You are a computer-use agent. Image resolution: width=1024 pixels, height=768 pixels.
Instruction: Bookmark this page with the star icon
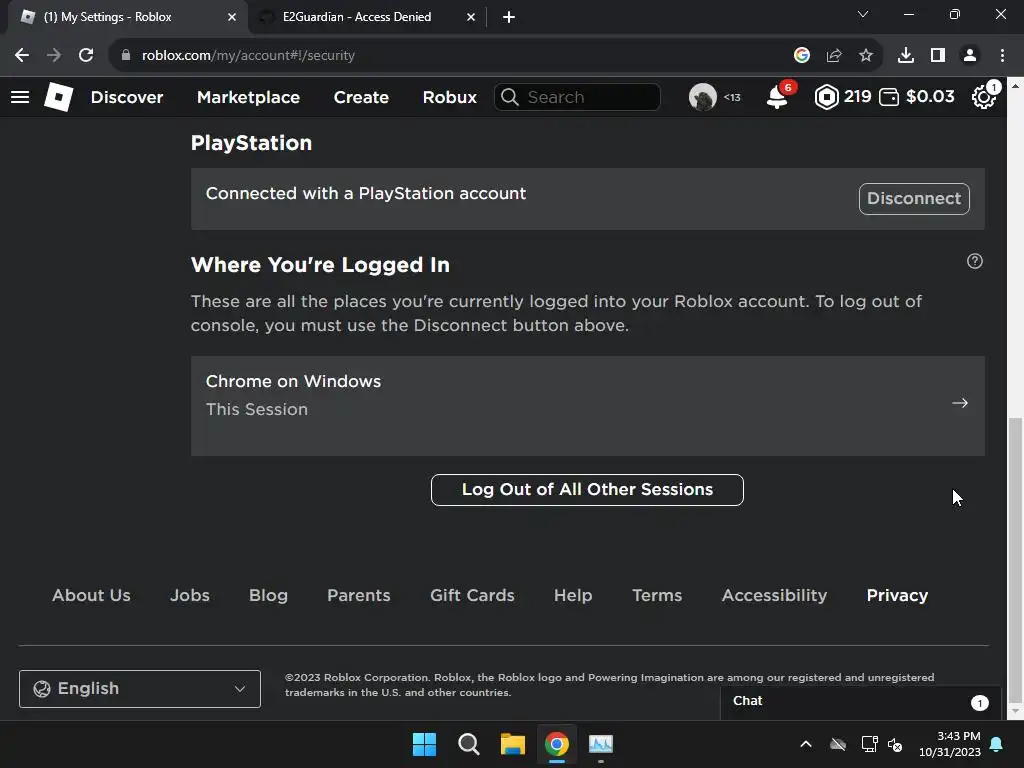[x=866, y=56]
